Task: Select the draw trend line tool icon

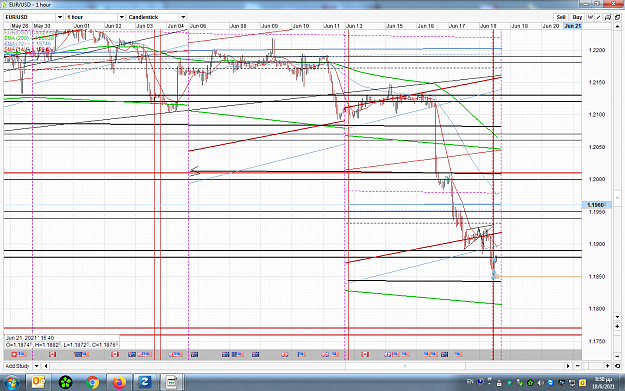Action: click(x=599, y=17)
